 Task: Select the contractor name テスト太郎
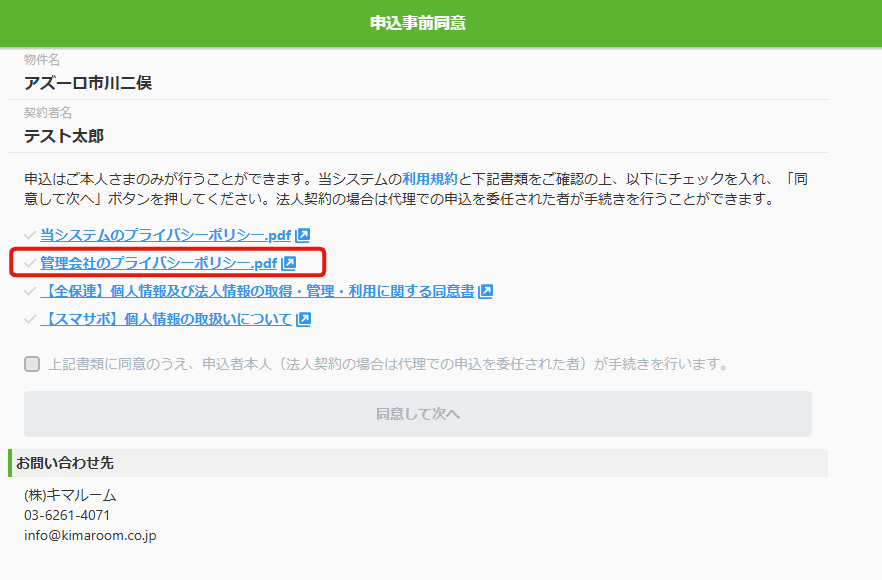click(64, 136)
